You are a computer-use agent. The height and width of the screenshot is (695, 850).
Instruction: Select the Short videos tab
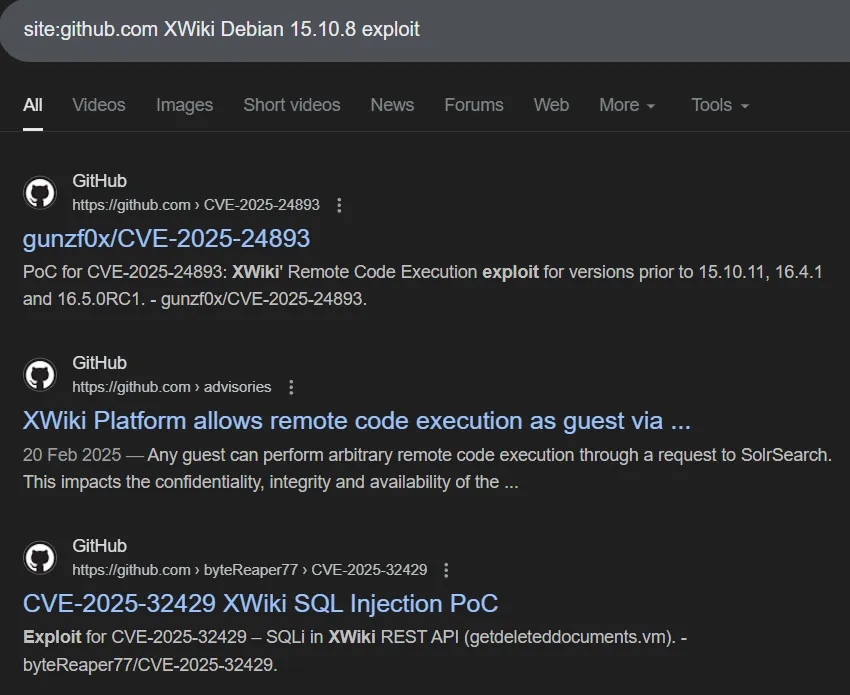point(291,105)
